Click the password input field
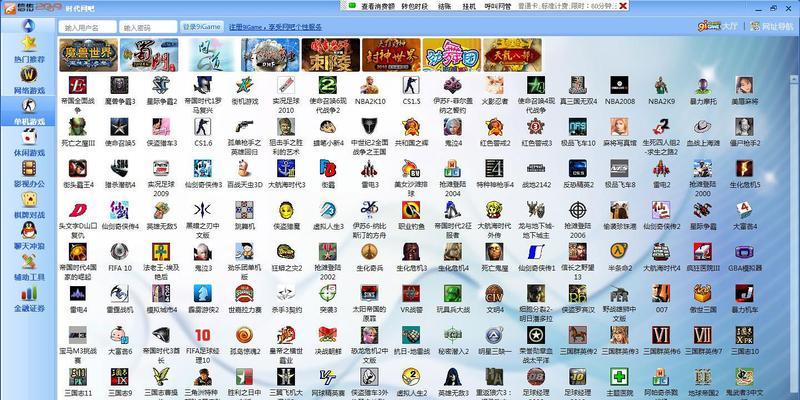This screenshot has width=800, height=400. (148, 27)
